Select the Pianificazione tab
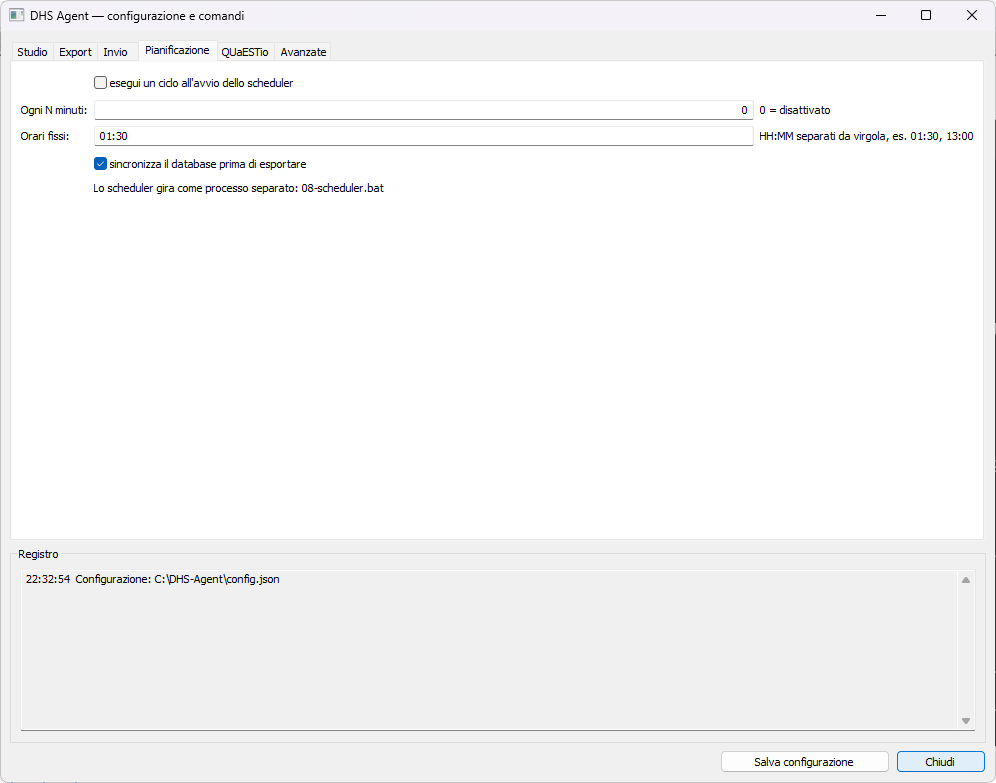This screenshot has height=783, width=996. [x=177, y=50]
